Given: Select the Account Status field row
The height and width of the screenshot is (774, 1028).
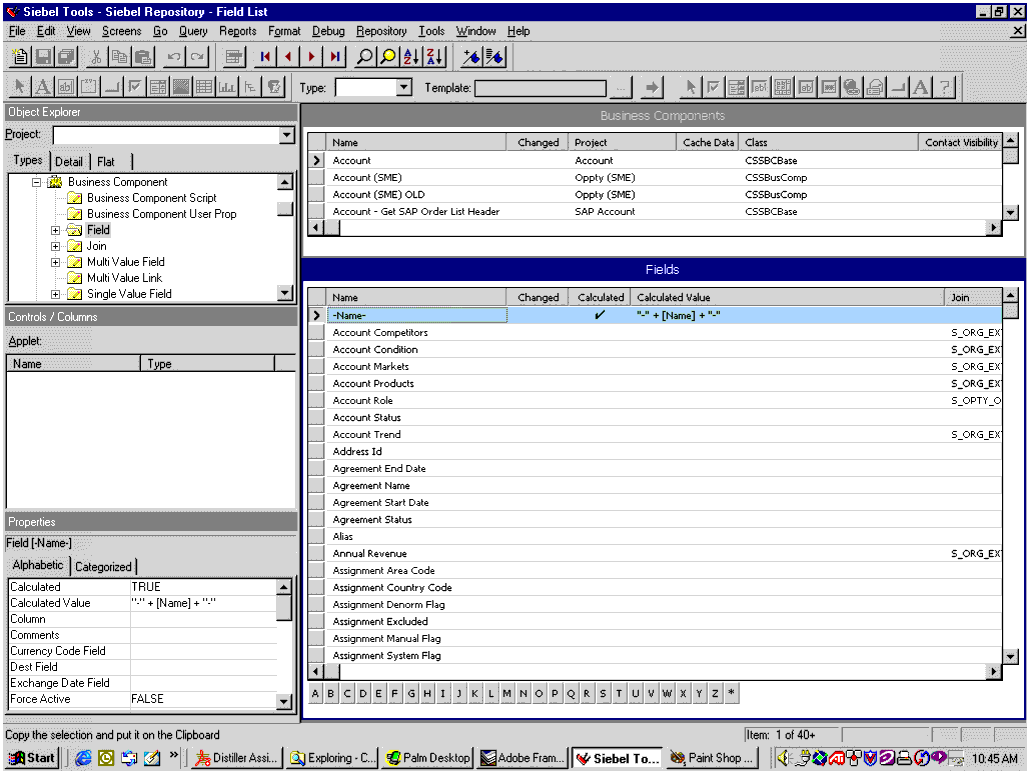Looking at the screenshot, I should [x=367, y=417].
